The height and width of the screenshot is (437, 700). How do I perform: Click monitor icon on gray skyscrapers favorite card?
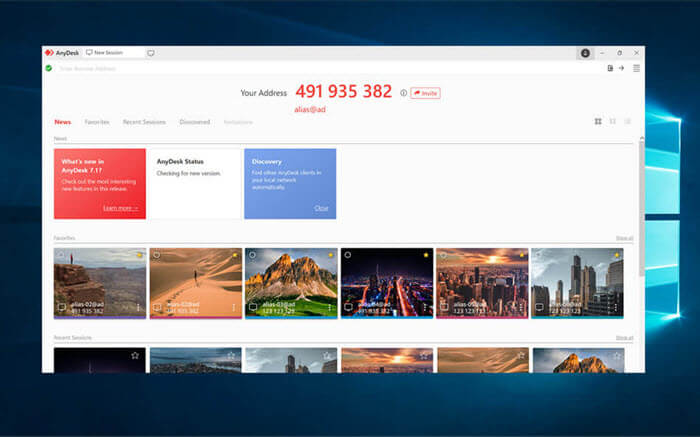click(539, 307)
